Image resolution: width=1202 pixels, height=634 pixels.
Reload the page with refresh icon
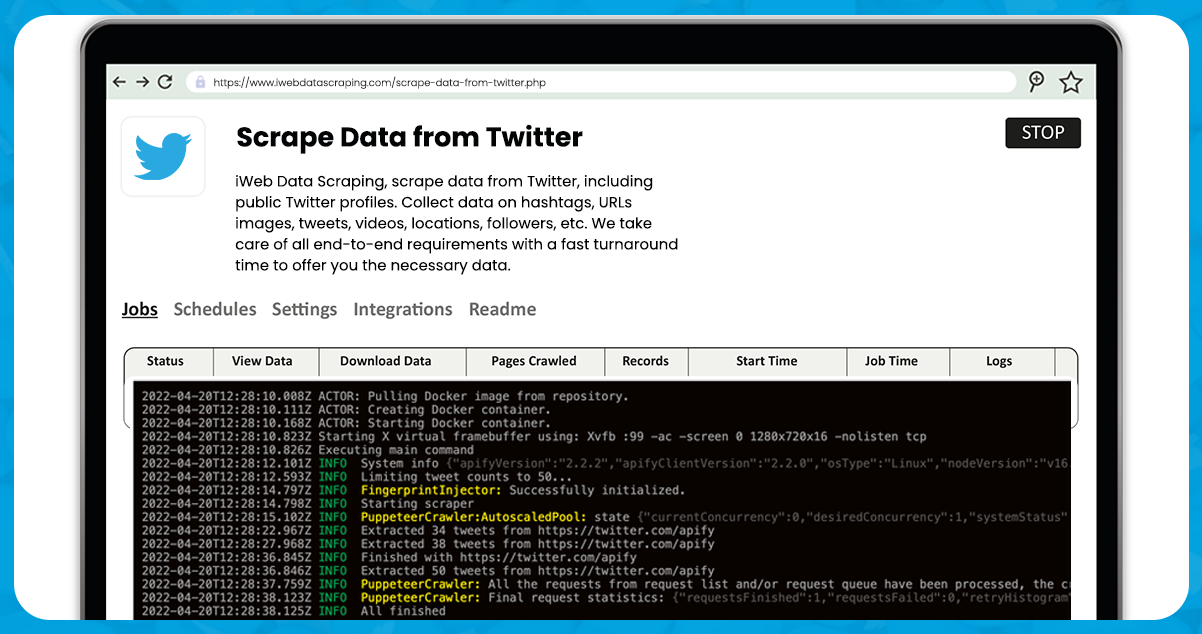pyautogui.click(x=165, y=82)
